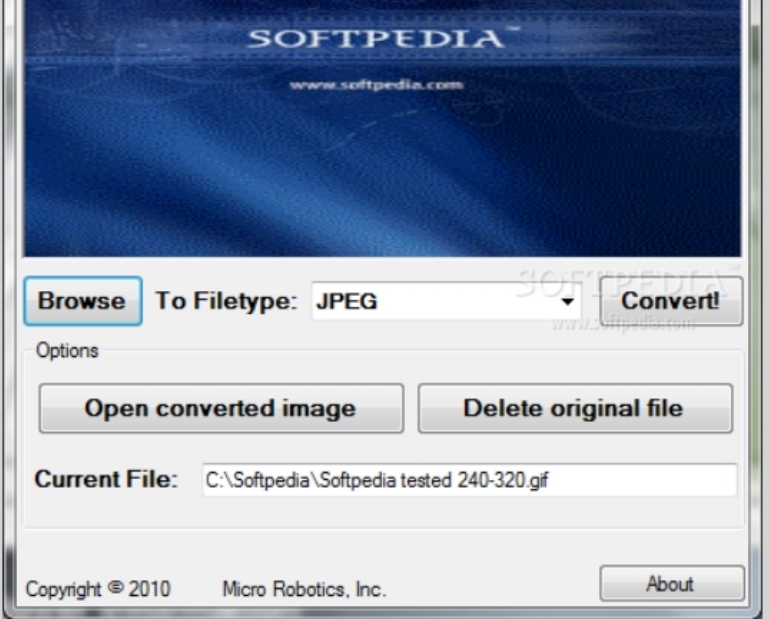Open the About dialog
This screenshot has width=770, height=619.
[x=671, y=584]
